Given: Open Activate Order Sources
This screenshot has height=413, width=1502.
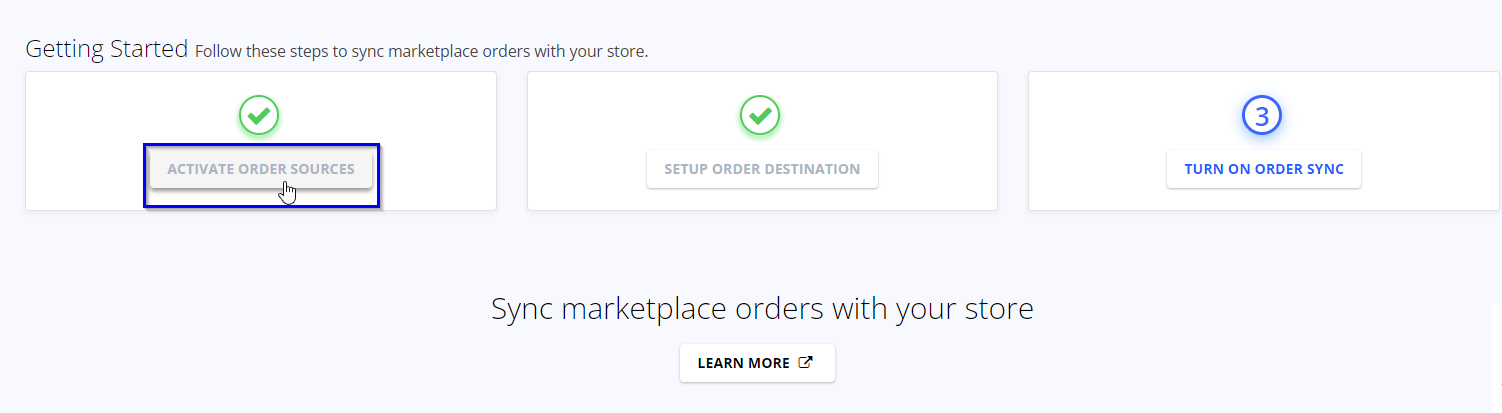Looking at the screenshot, I should pos(261,169).
